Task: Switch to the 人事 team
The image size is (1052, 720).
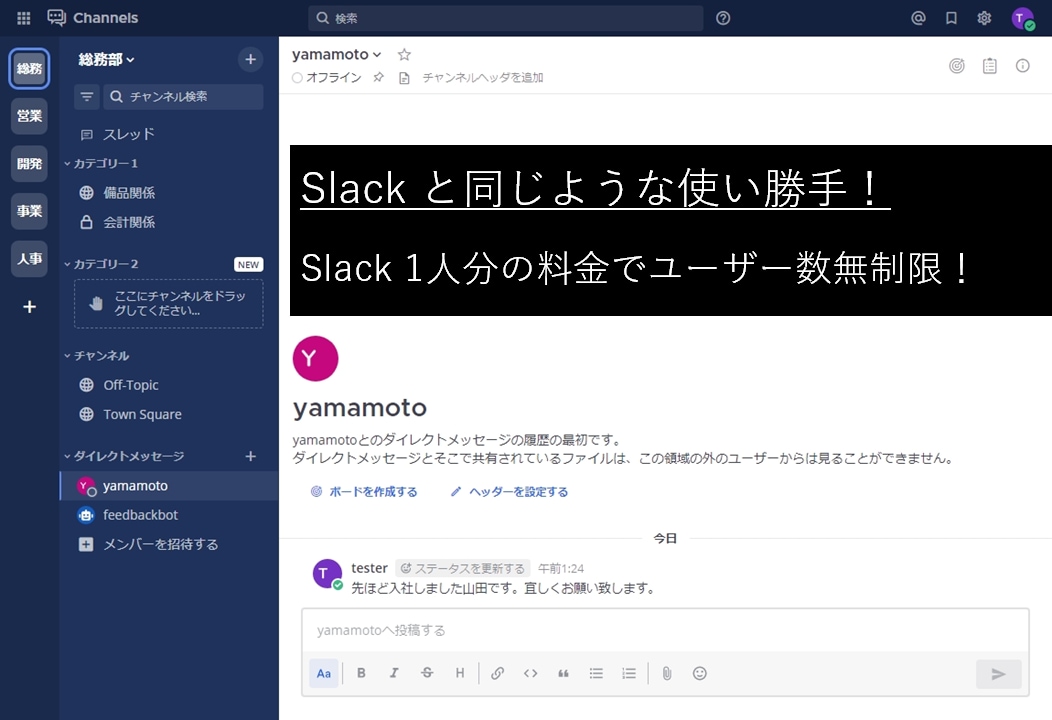Action: [x=30, y=259]
